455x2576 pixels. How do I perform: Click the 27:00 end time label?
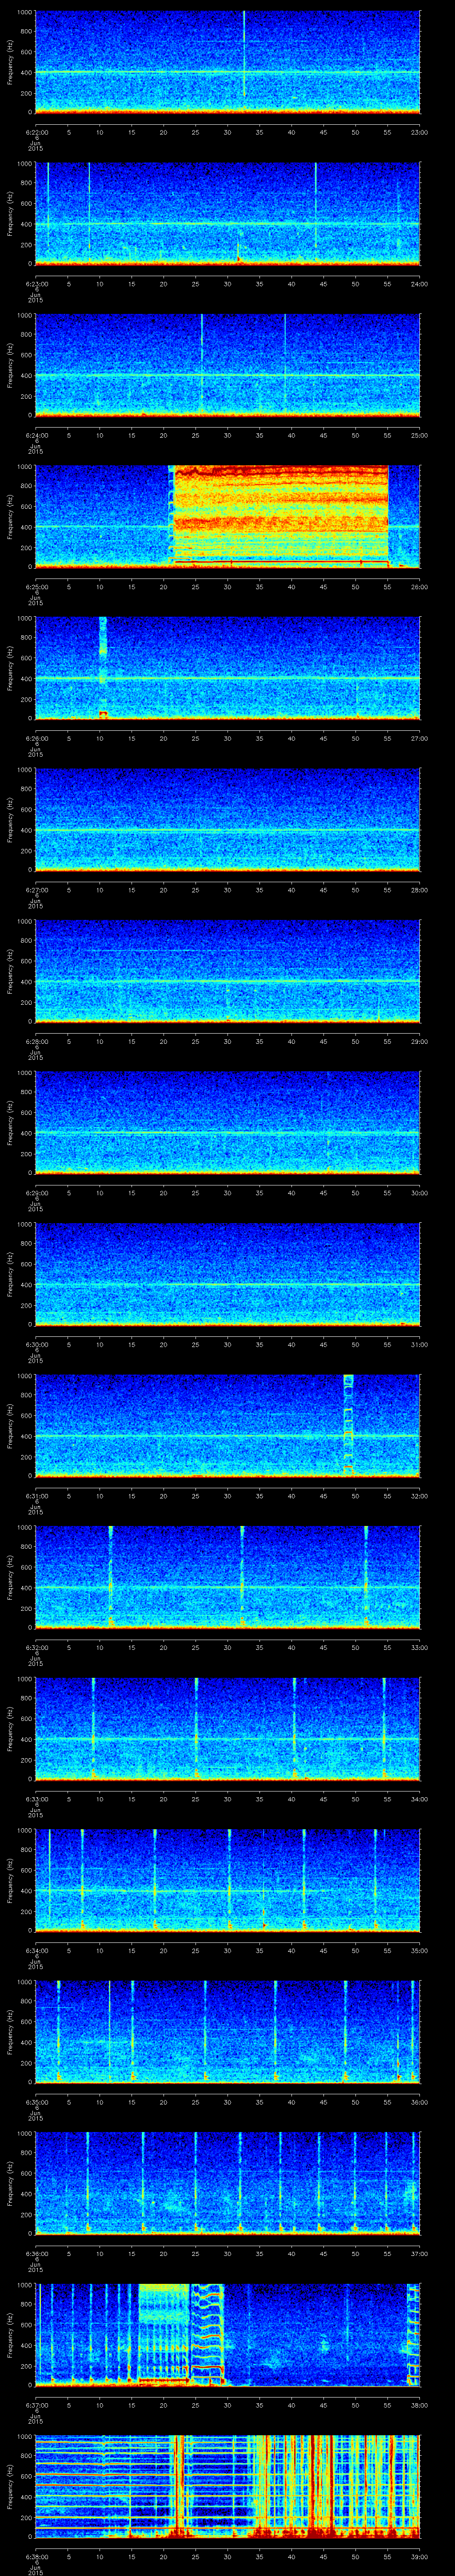[420, 738]
